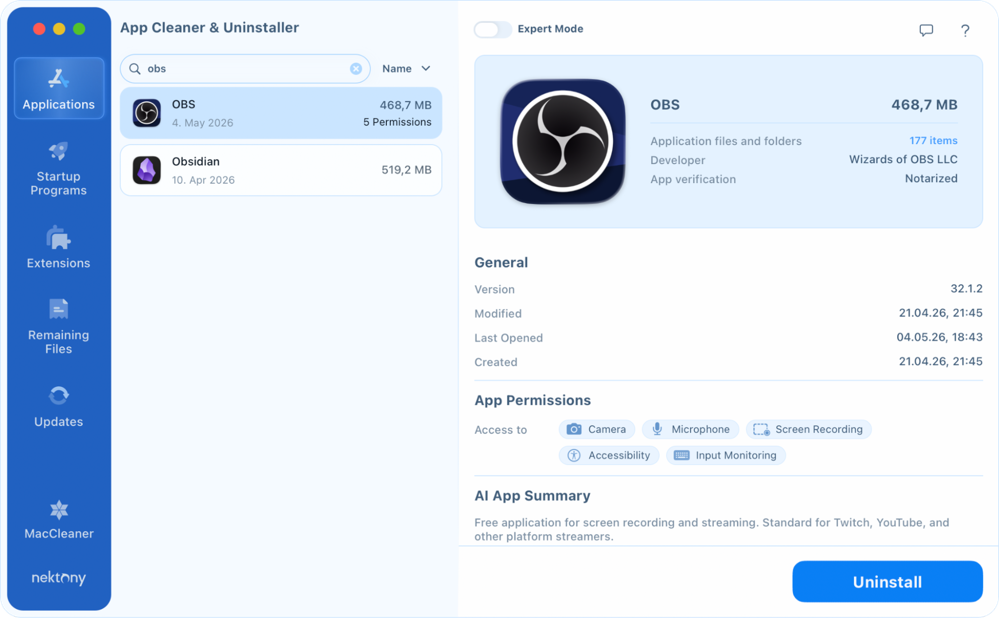Click the large OBS logo in details
The width and height of the screenshot is (999, 618).
click(x=563, y=141)
